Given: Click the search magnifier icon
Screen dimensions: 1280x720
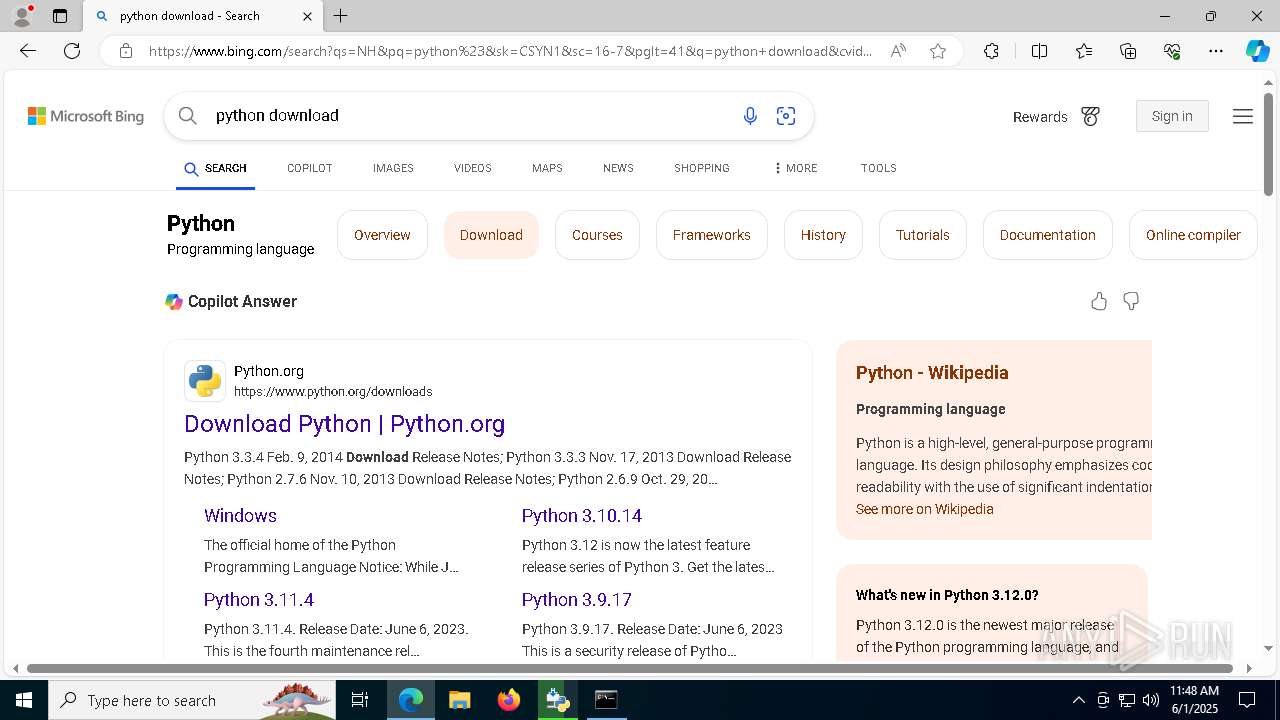Looking at the screenshot, I should pos(188,116).
